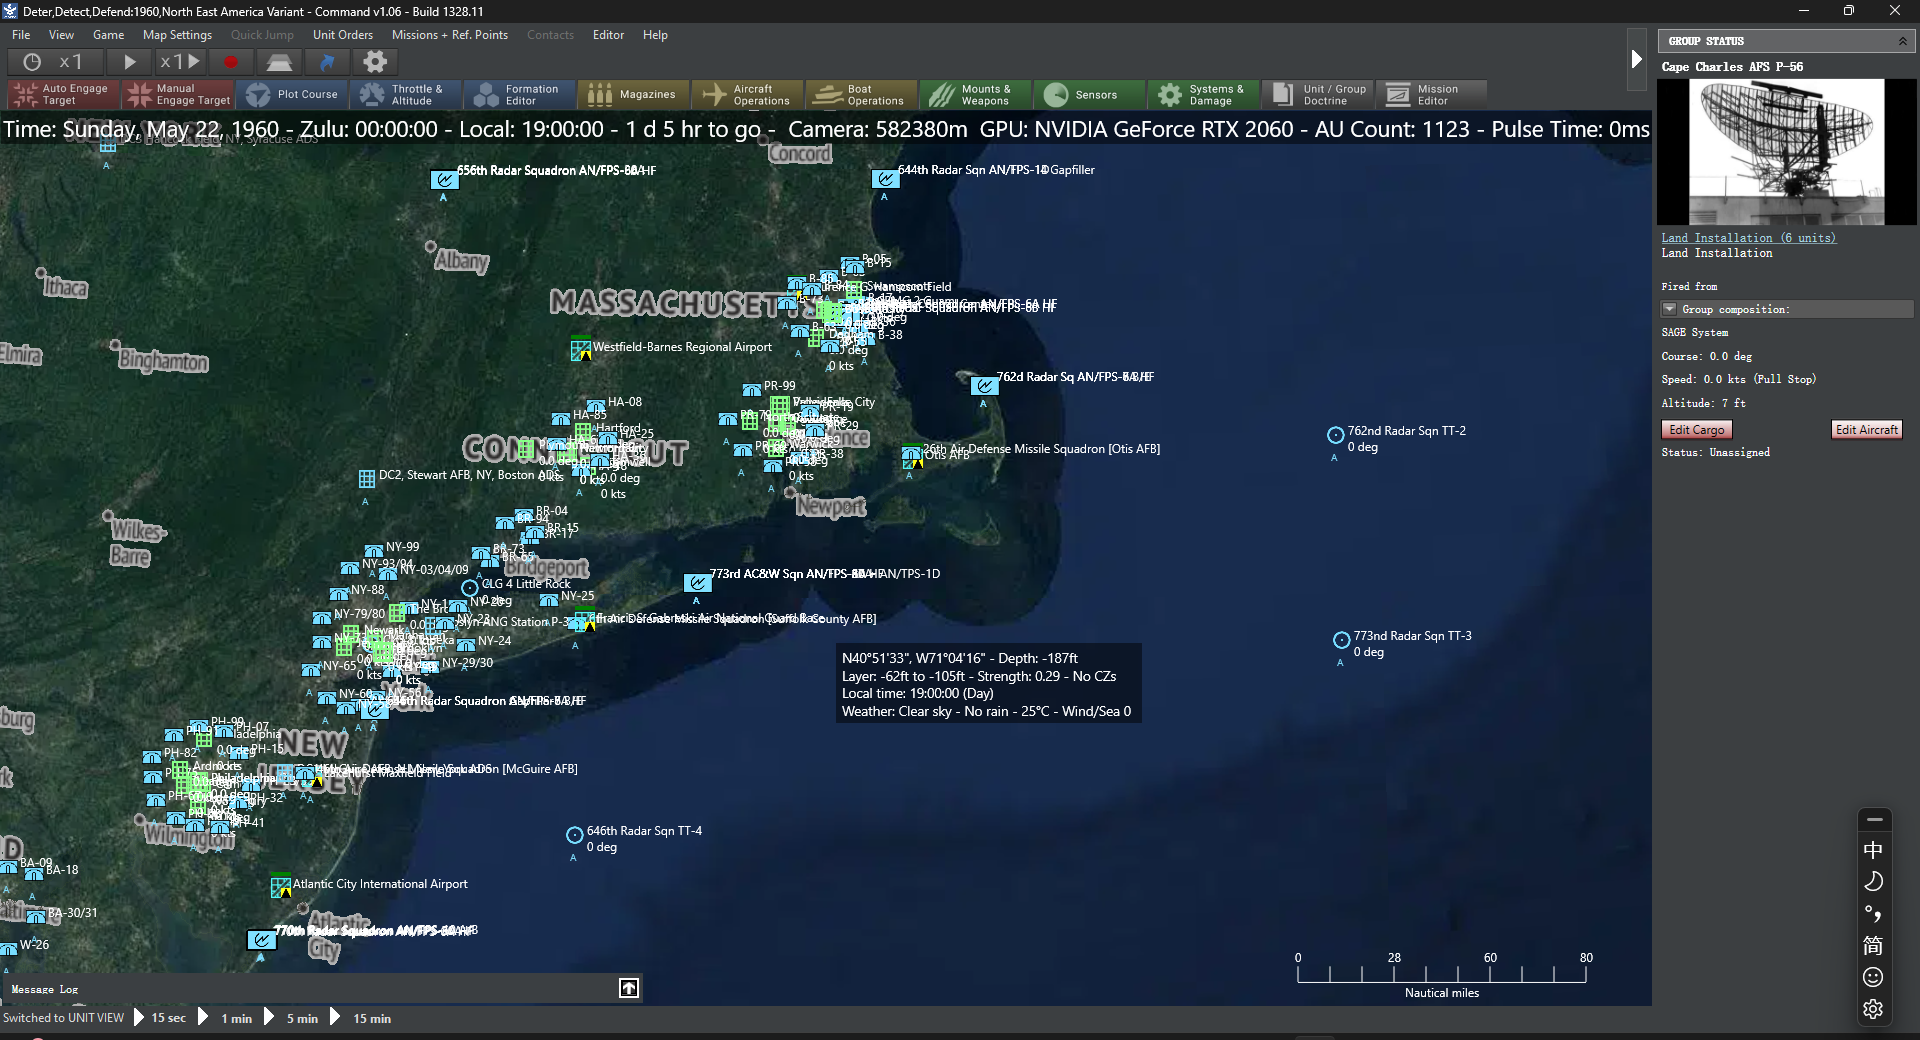1920x1040 pixels.
Task: Open the View menu
Action: (x=62, y=35)
